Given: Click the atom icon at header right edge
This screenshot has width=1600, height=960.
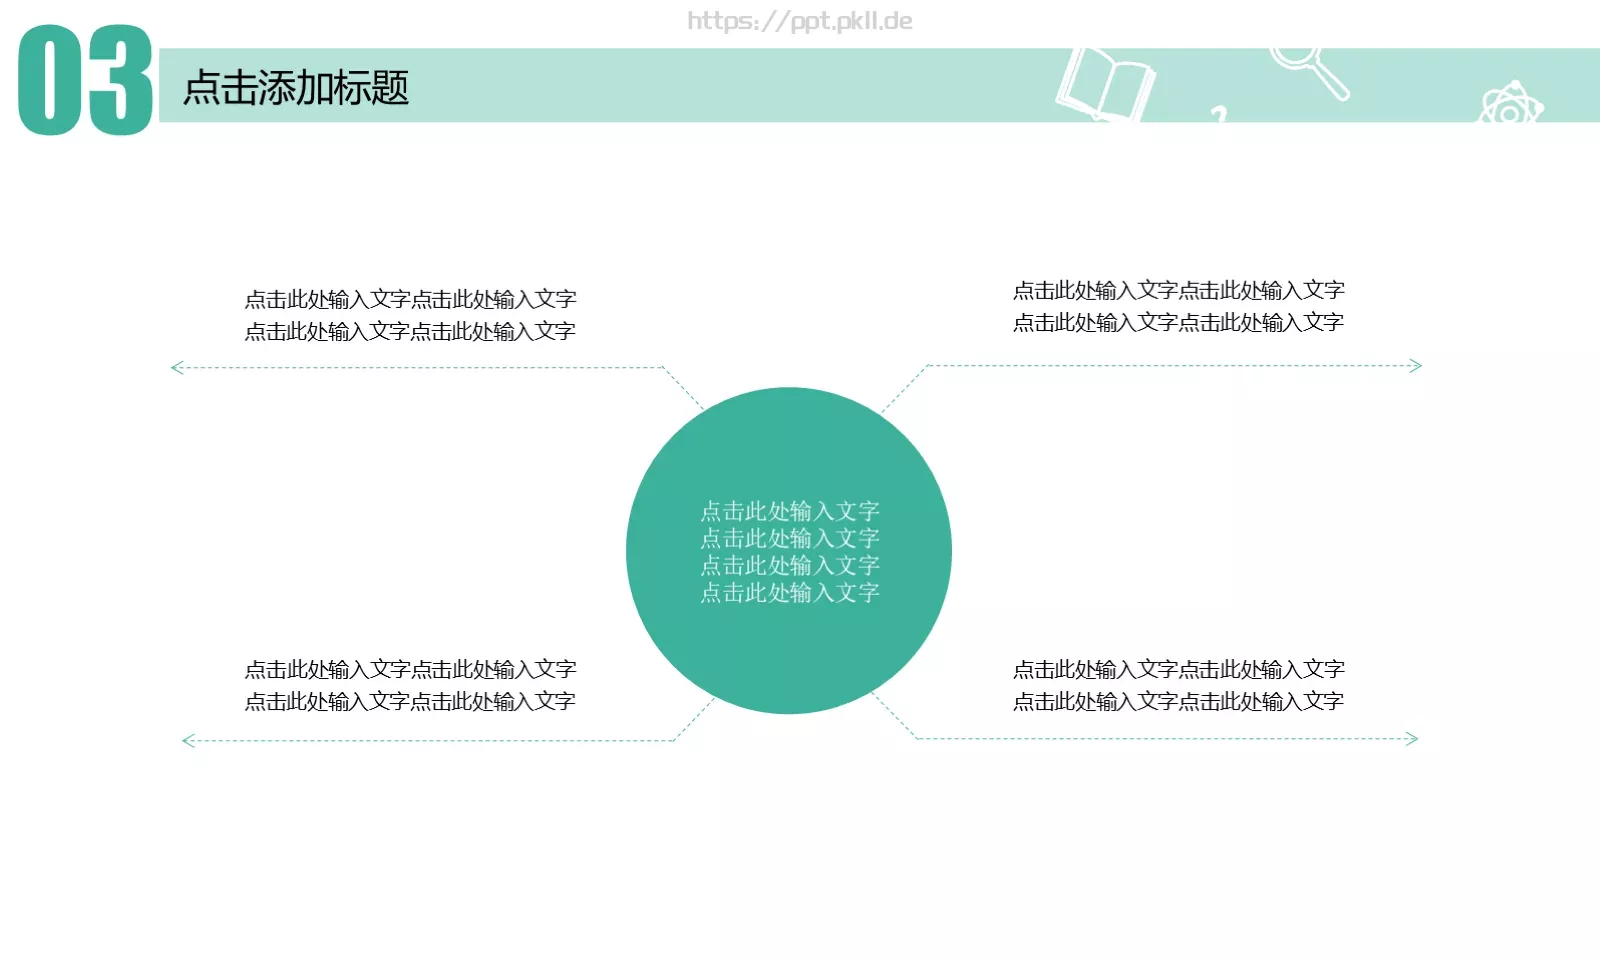Looking at the screenshot, I should click(1510, 105).
